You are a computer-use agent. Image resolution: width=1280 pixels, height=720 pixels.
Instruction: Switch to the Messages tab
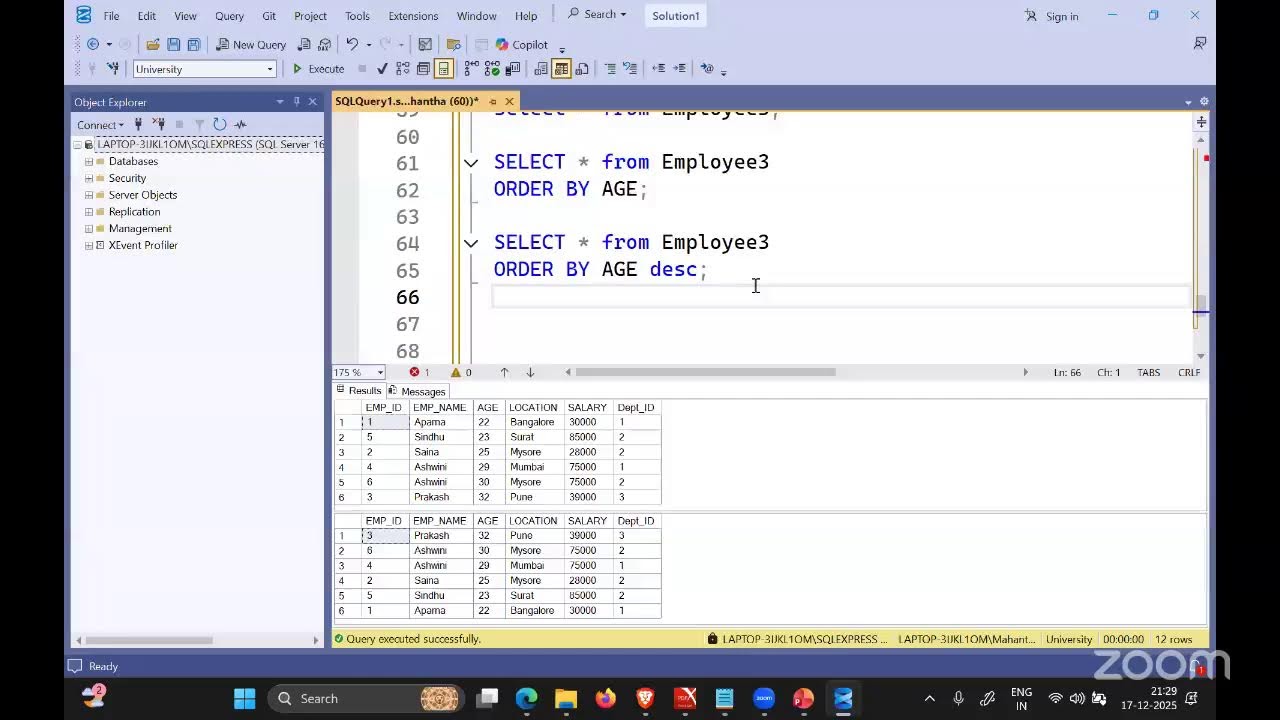[417, 391]
